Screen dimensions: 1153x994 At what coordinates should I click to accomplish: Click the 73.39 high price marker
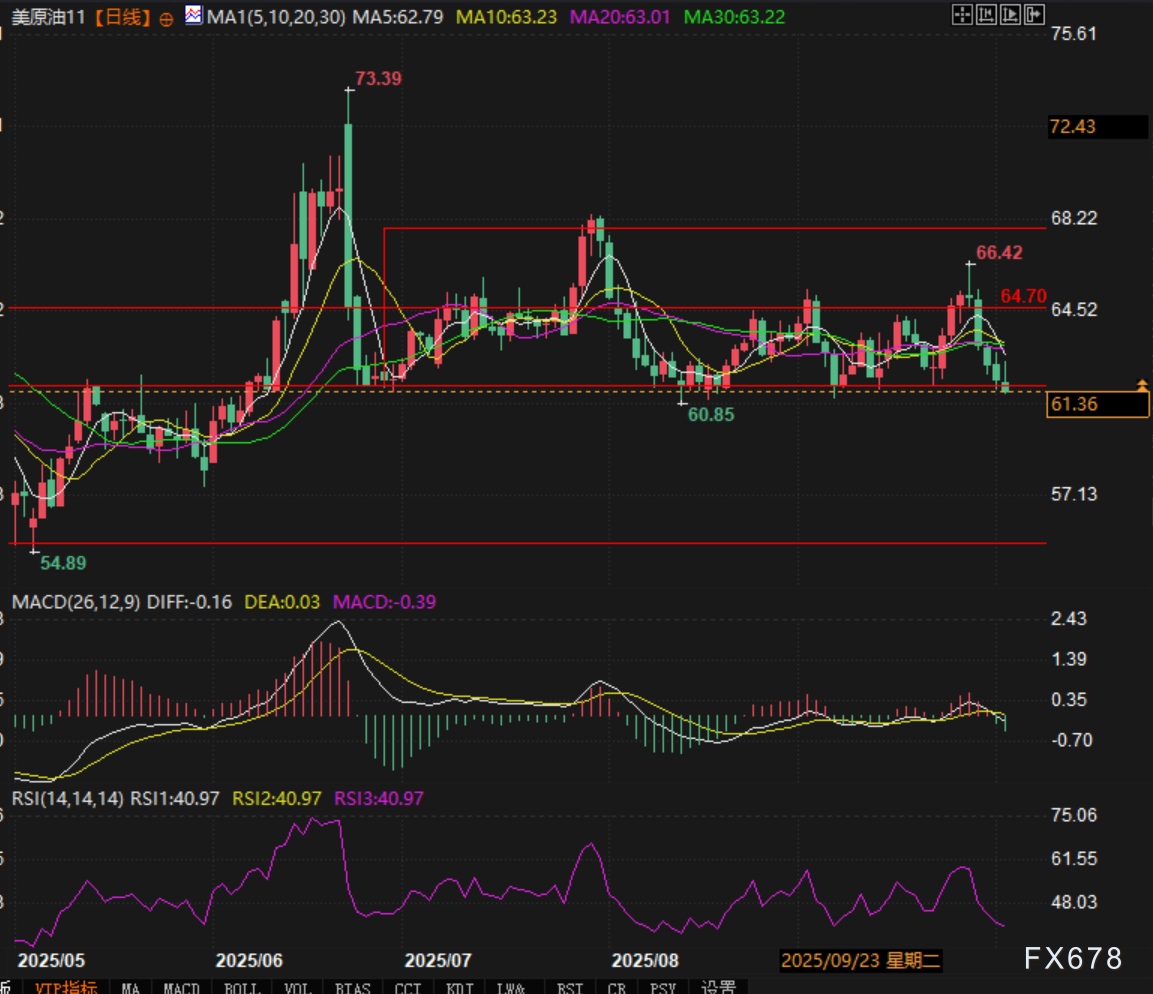(379, 79)
